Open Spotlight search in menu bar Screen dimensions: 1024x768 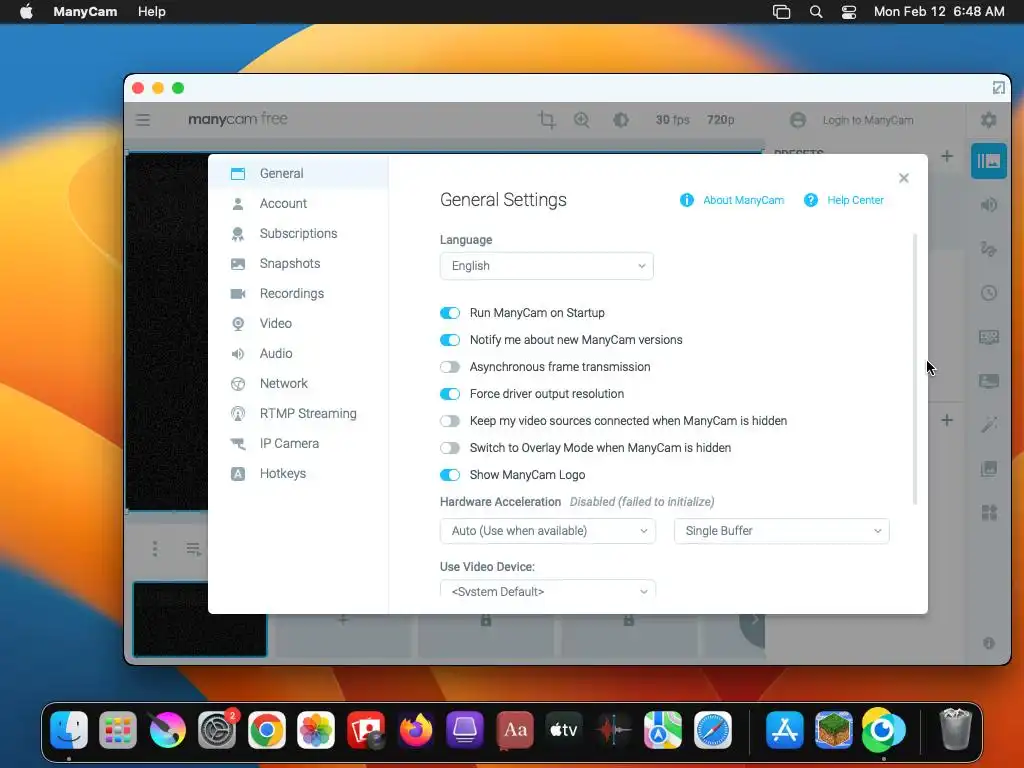[x=816, y=12]
